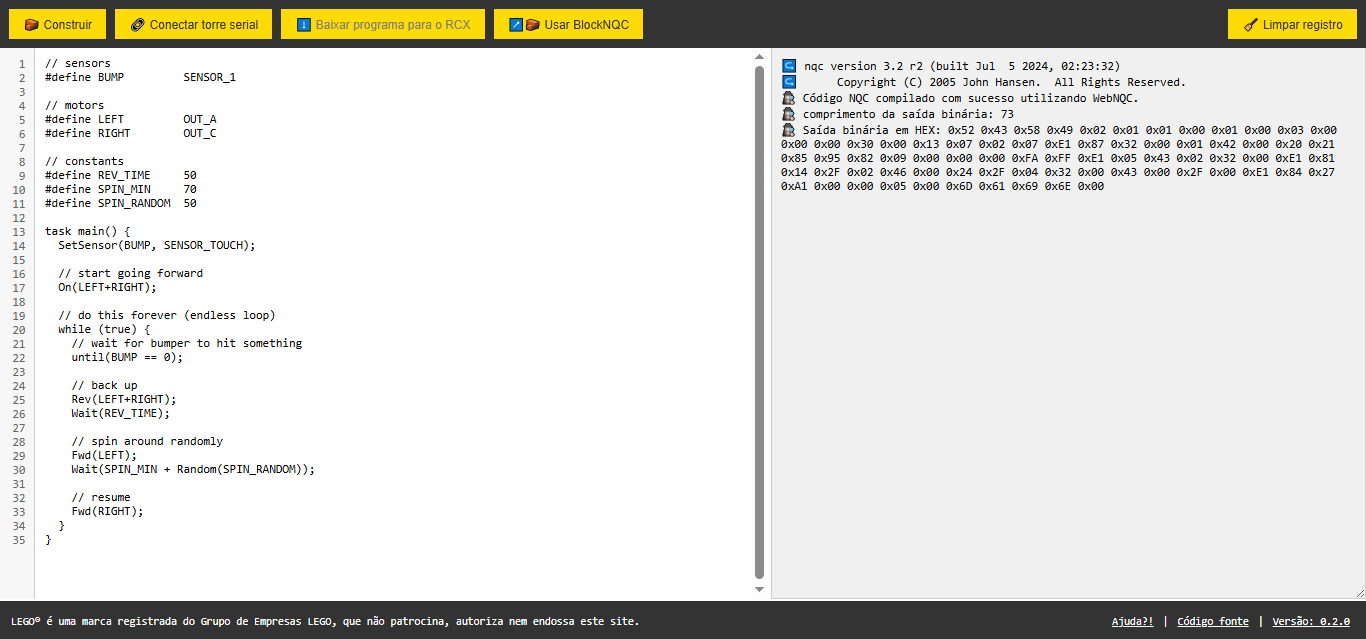Click the '// motors' comment
Image resolution: width=1366 pixels, height=639 pixels.
pos(75,105)
